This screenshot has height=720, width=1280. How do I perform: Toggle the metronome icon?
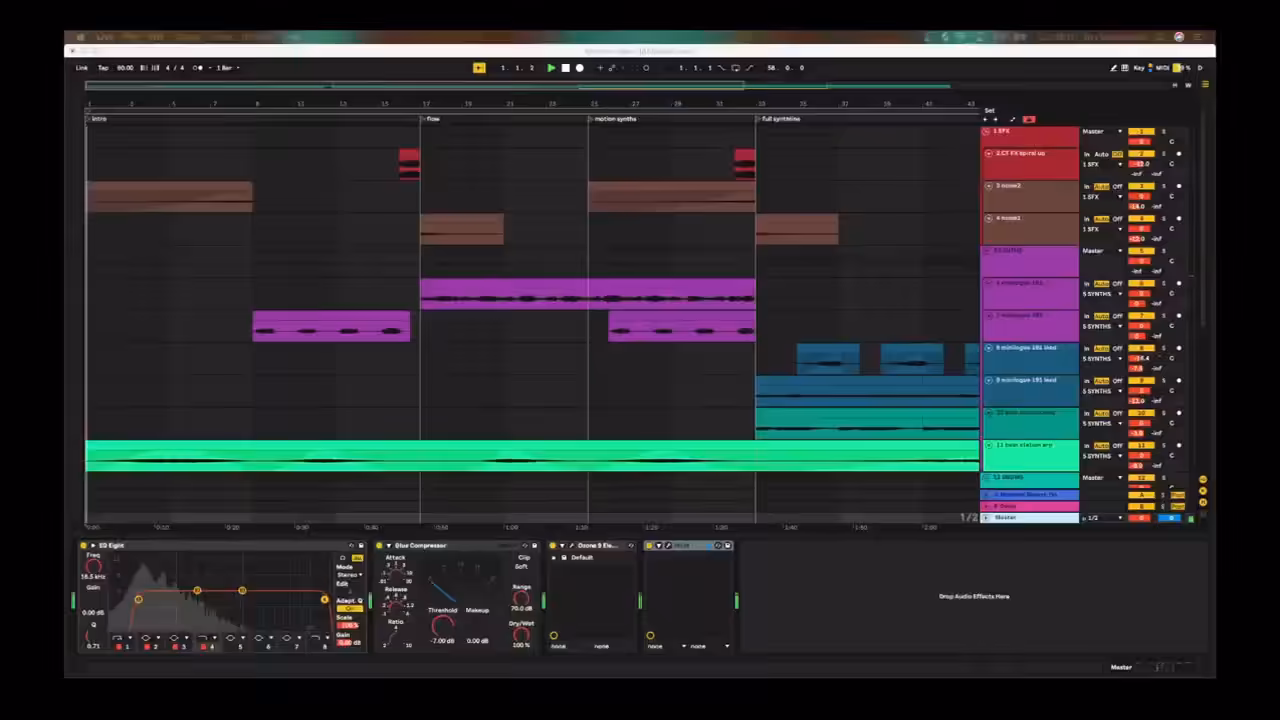pyautogui.click(x=198, y=68)
